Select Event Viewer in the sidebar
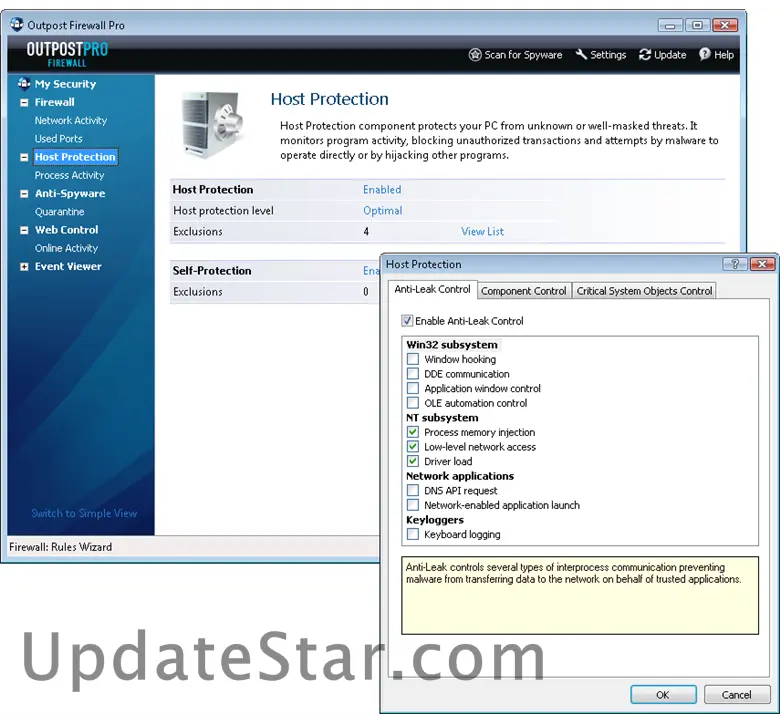 click(x=68, y=267)
